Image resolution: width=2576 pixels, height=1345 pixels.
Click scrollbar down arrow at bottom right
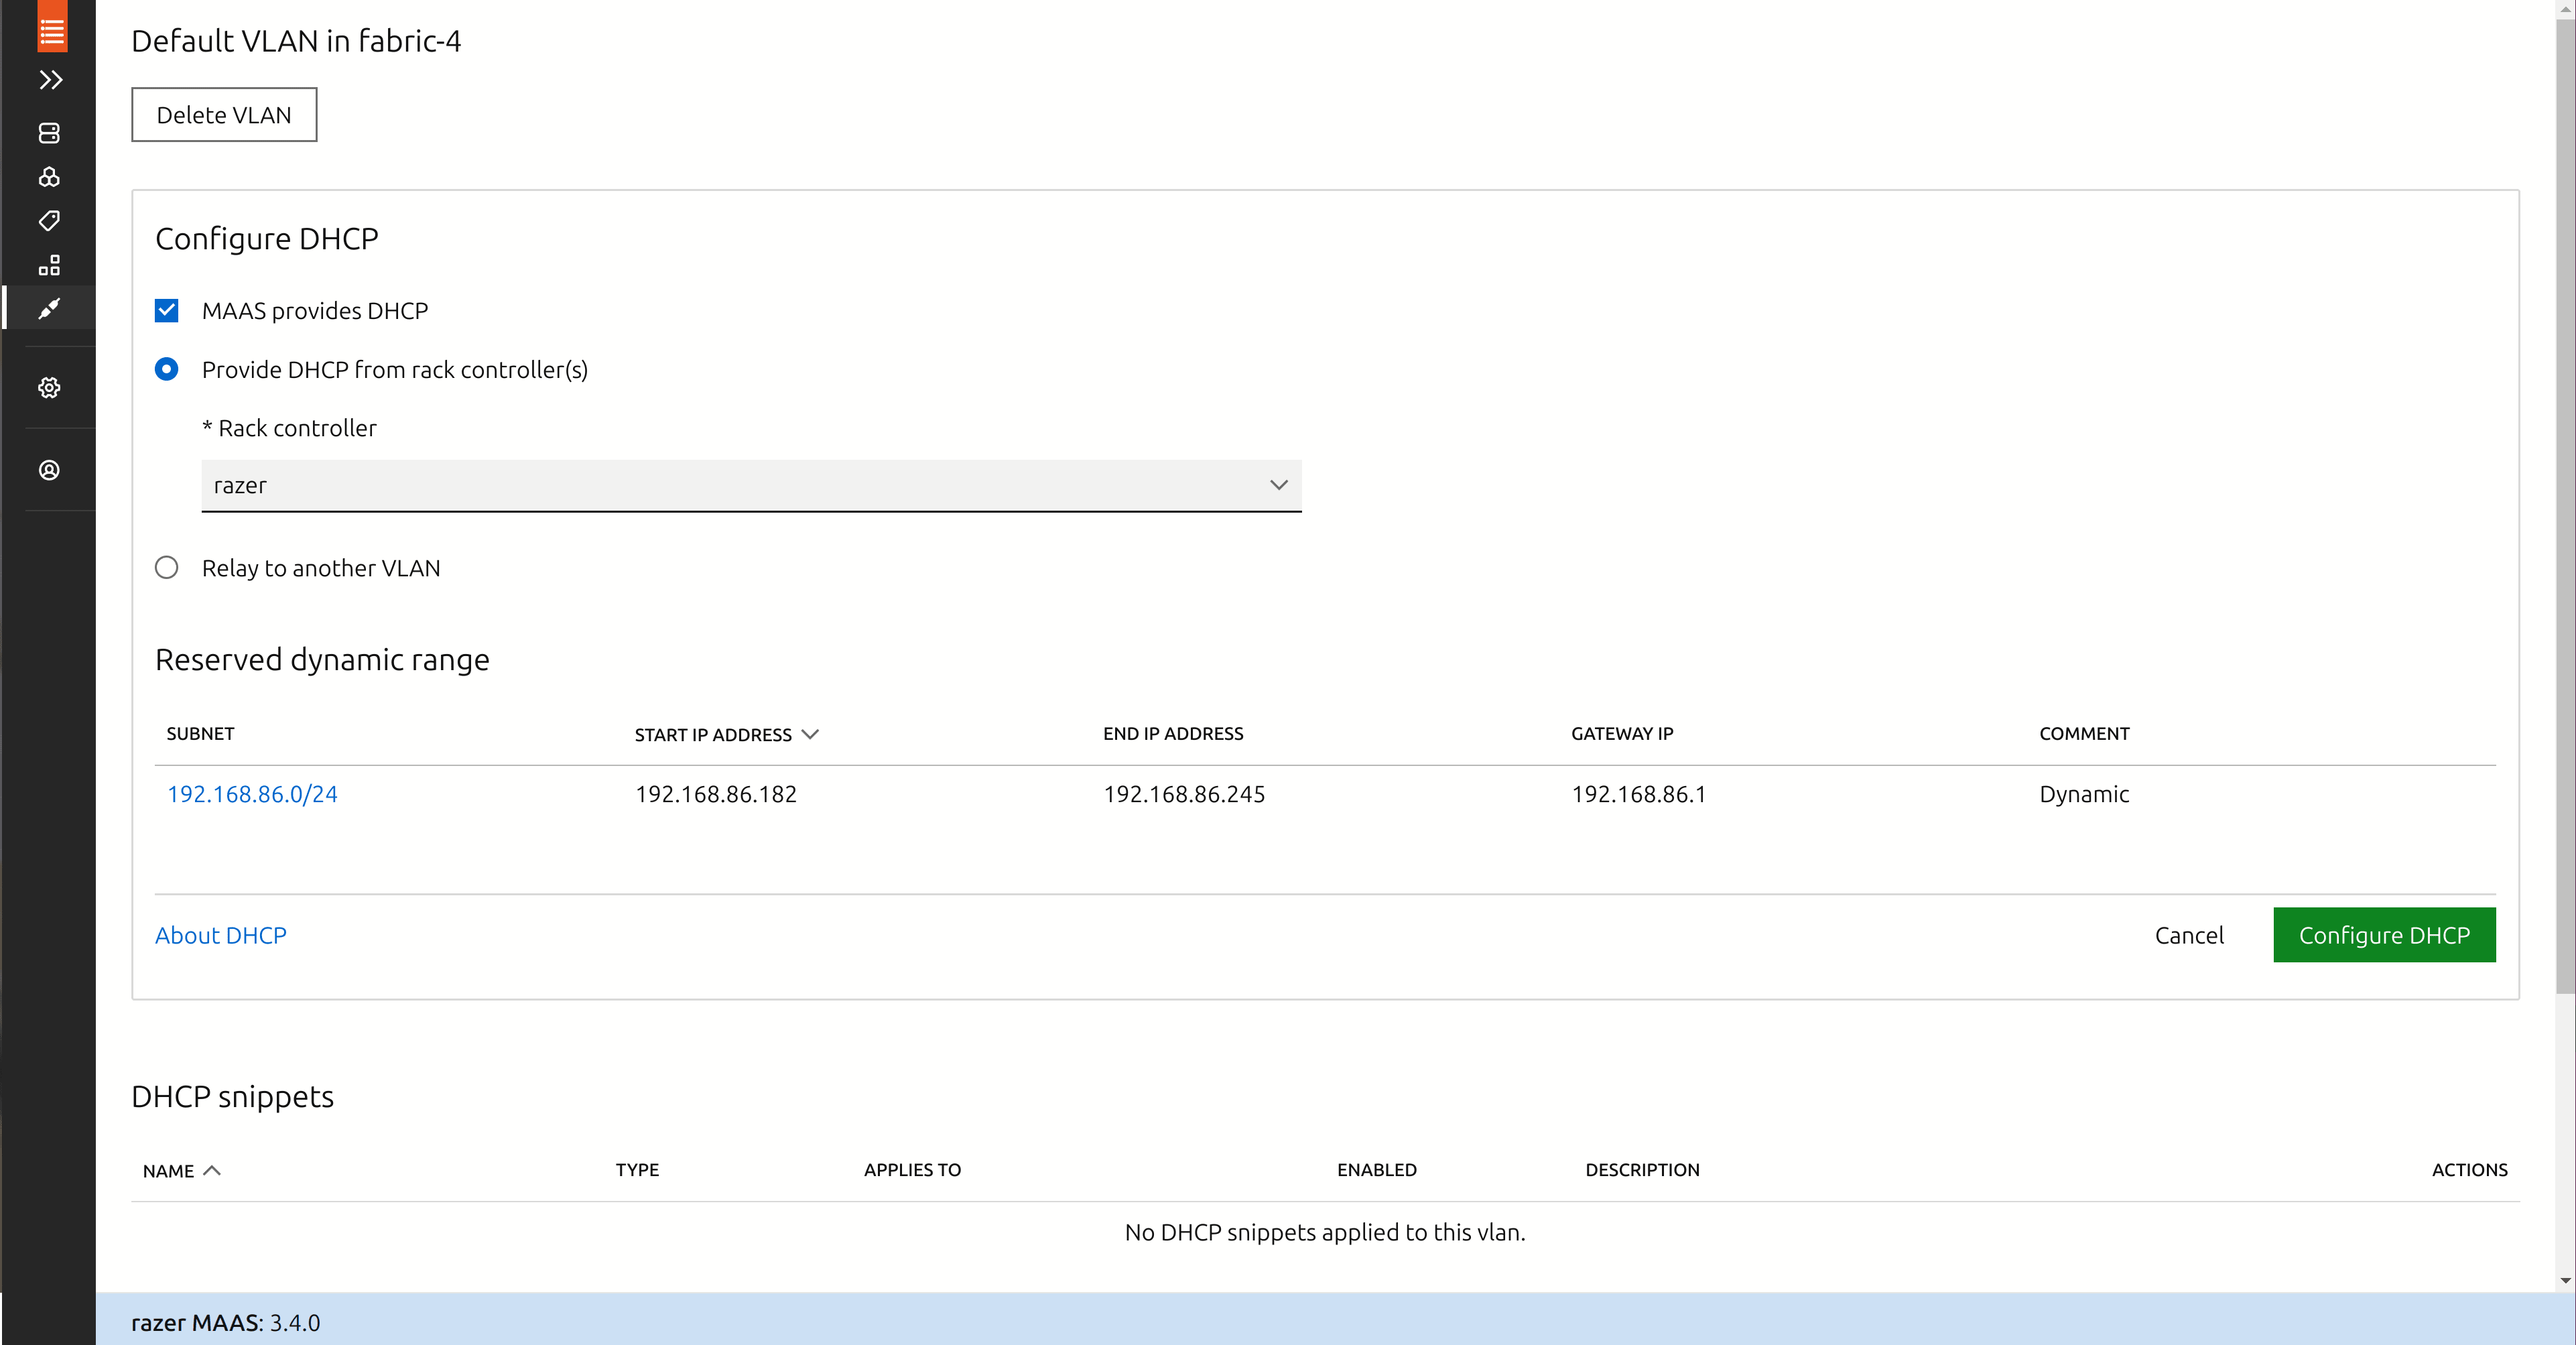[2565, 1280]
